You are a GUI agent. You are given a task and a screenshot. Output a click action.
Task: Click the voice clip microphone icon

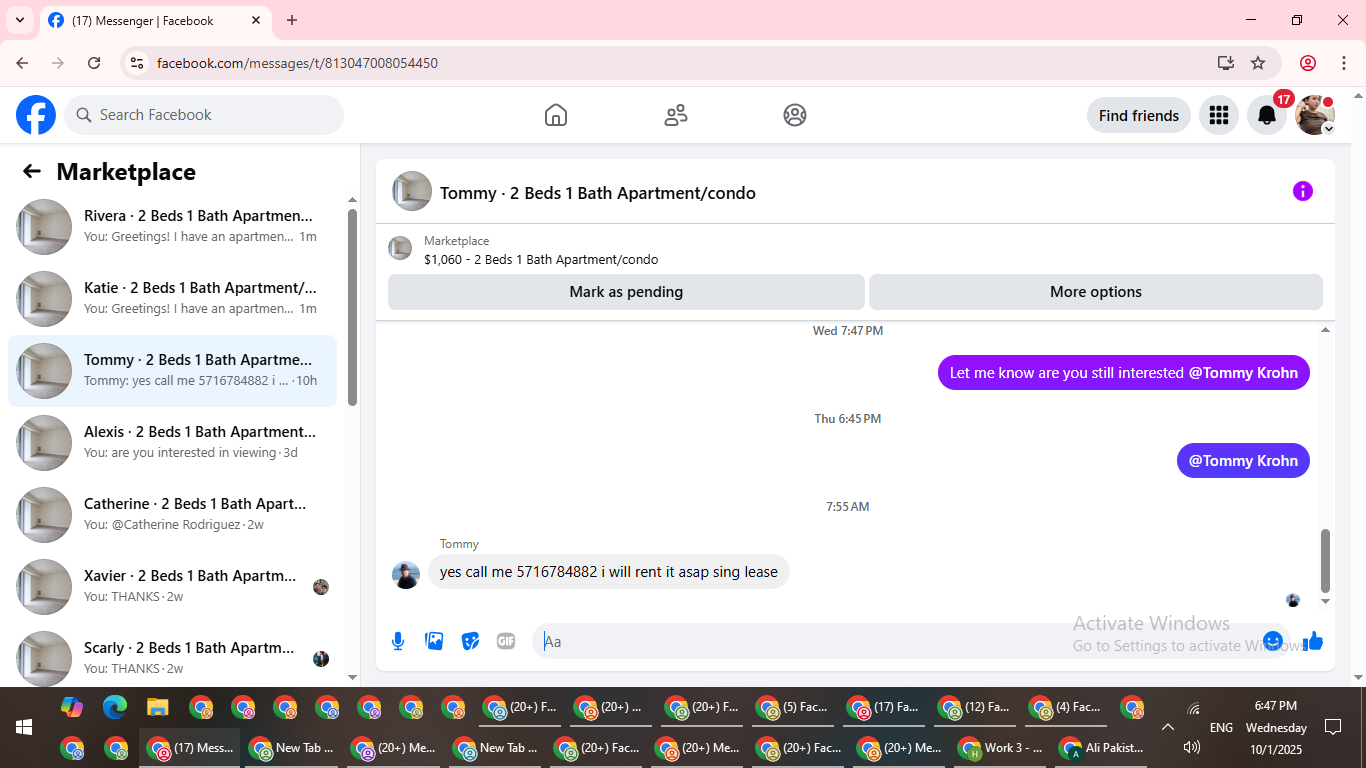click(398, 641)
